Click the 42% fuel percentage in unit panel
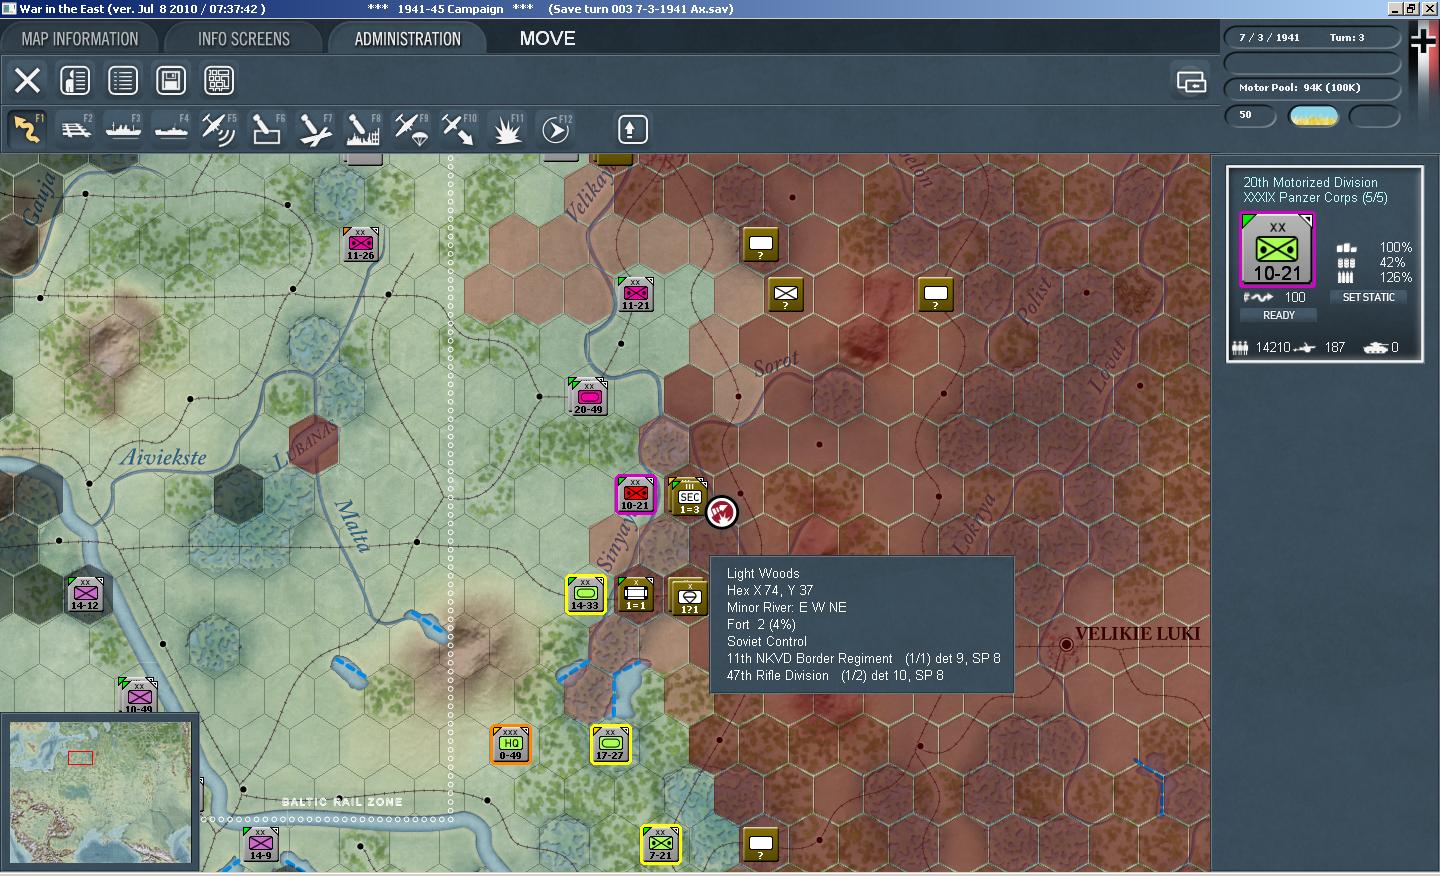The height and width of the screenshot is (876, 1440). [x=1392, y=262]
